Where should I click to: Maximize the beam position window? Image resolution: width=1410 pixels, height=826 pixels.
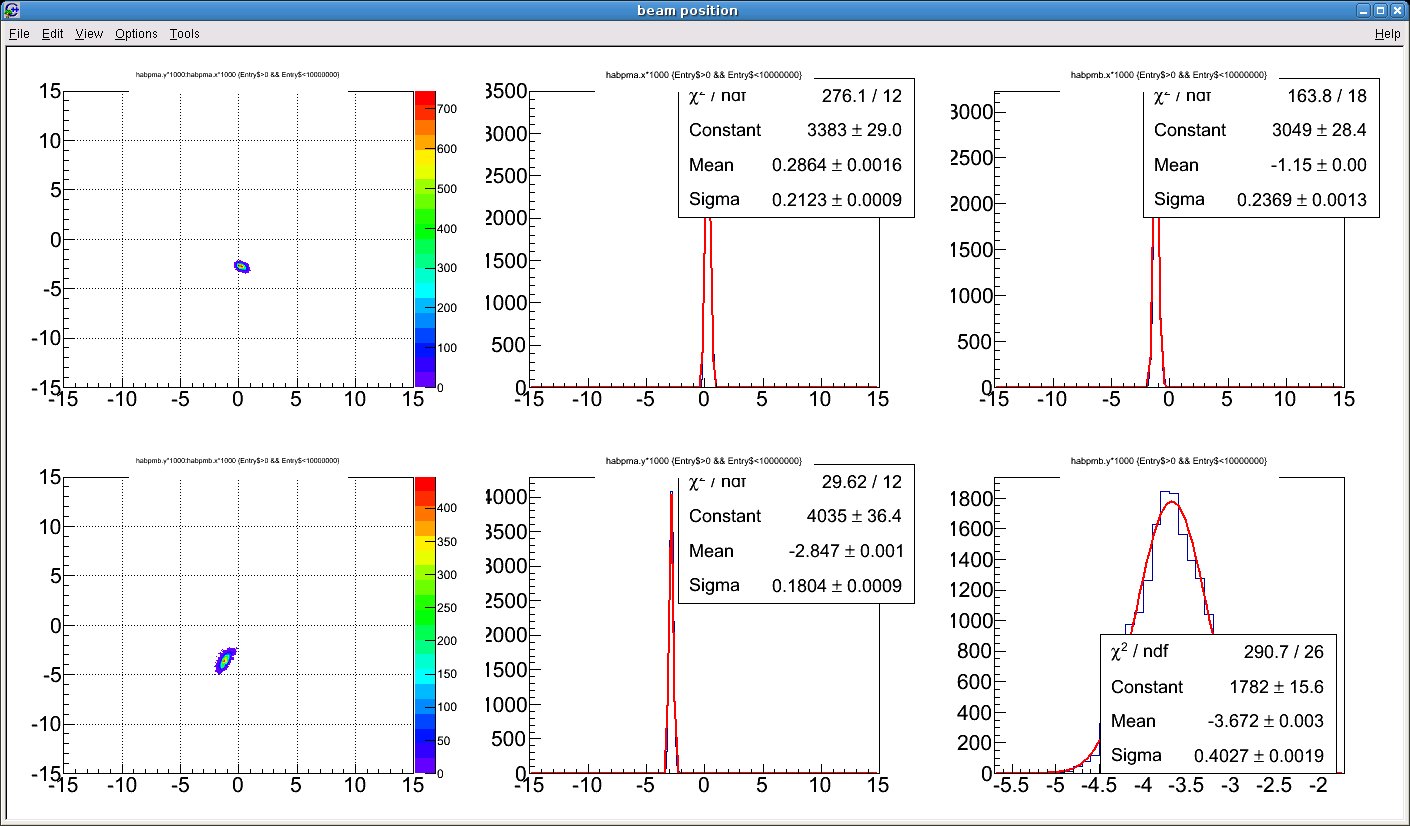click(1379, 10)
